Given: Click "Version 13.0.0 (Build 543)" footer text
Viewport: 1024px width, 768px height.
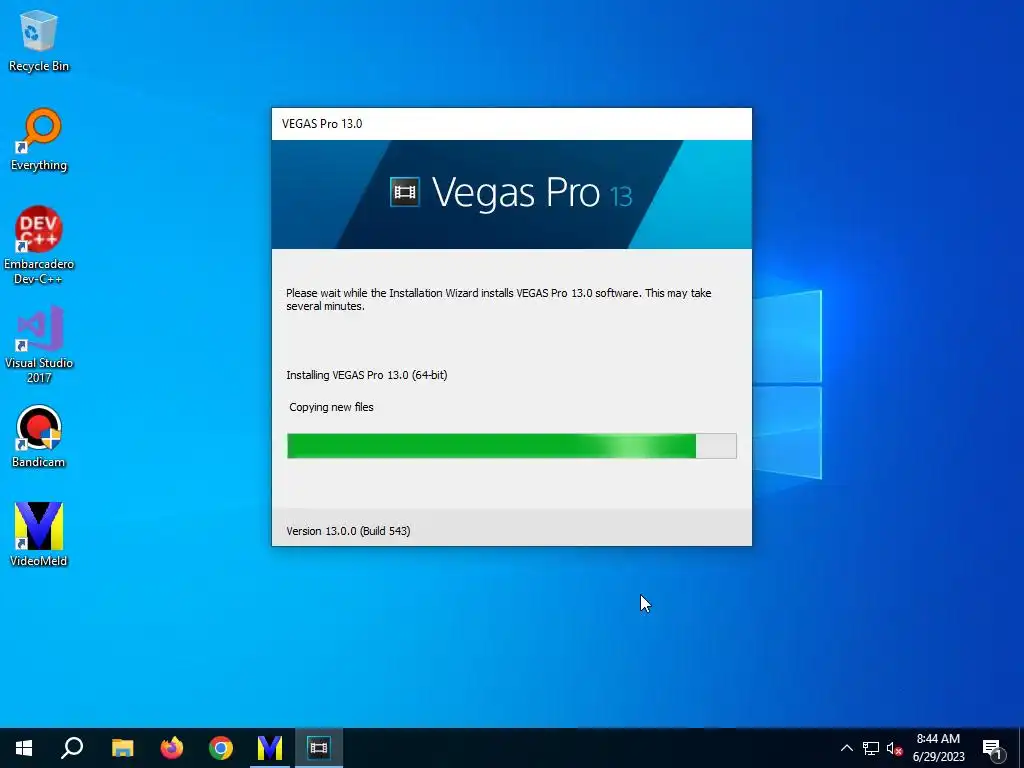Looking at the screenshot, I should [x=348, y=531].
